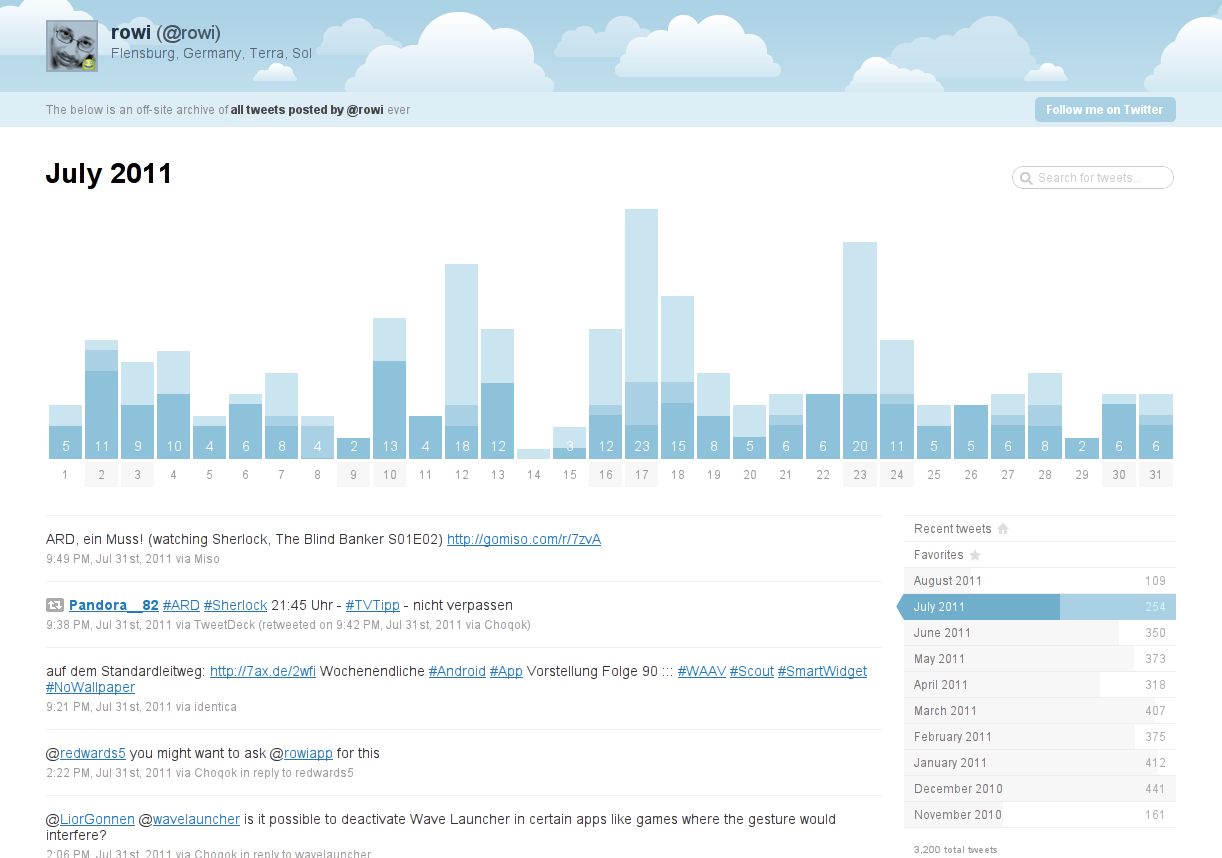The height and width of the screenshot is (858, 1222).
Task: Click the retweet icon before Pandora__82
Action: [55, 605]
